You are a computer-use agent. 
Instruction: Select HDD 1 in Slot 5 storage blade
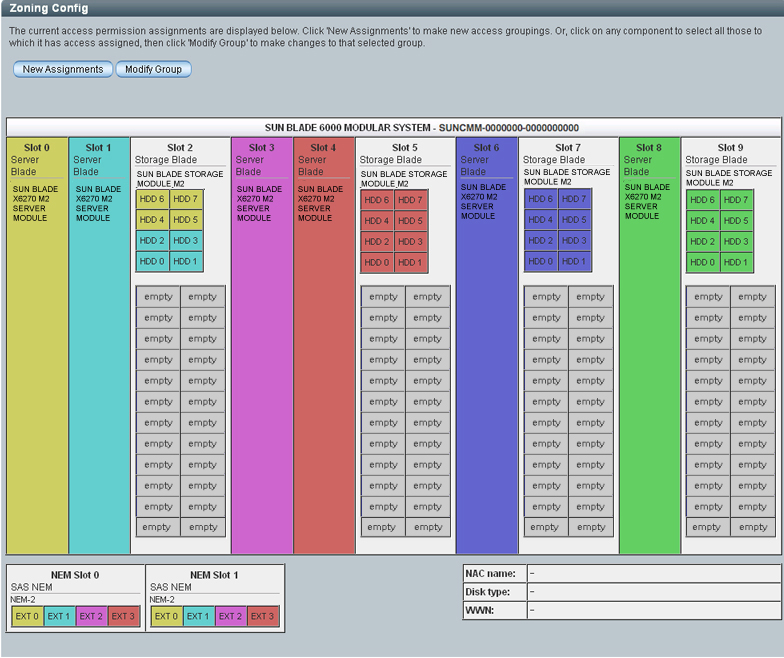tap(410, 262)
